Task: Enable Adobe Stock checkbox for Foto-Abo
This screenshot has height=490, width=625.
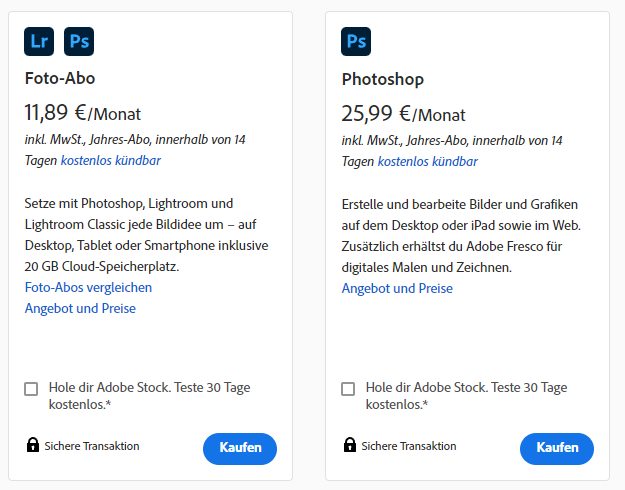Action: click(x=32, y=389)
